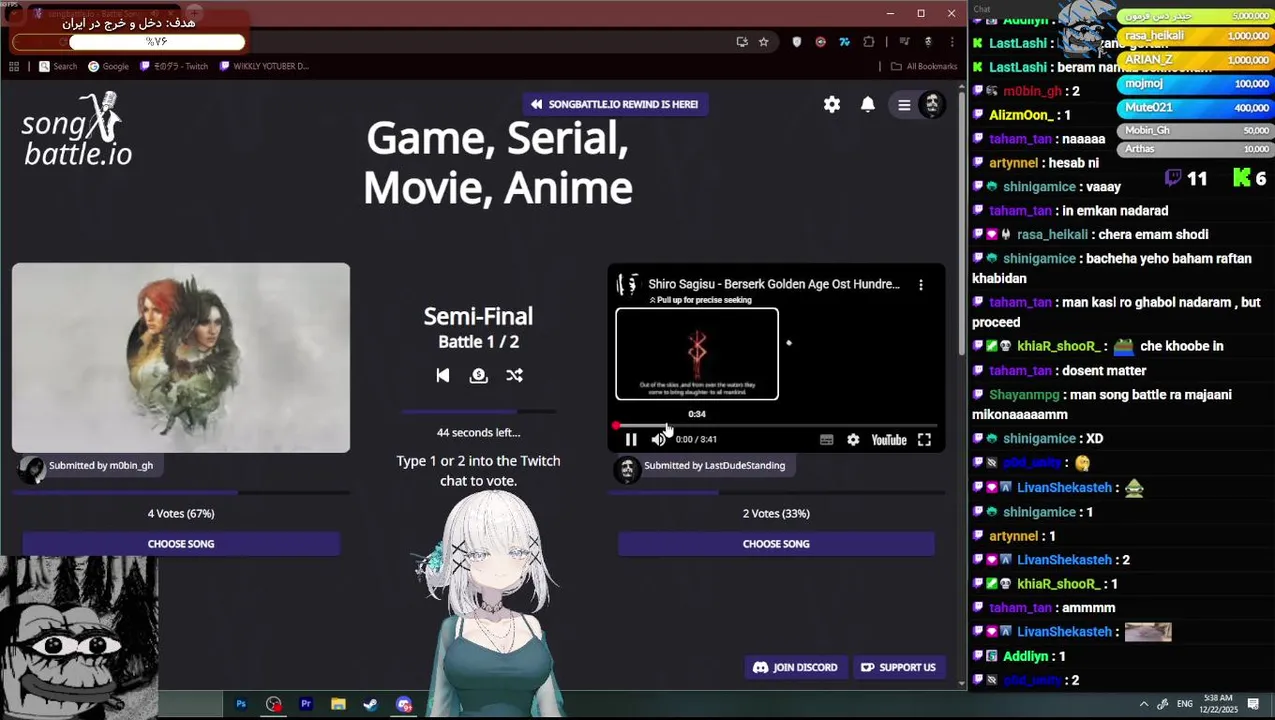
Task: Open the Google bookmark
Action: [x=109, y=66]
